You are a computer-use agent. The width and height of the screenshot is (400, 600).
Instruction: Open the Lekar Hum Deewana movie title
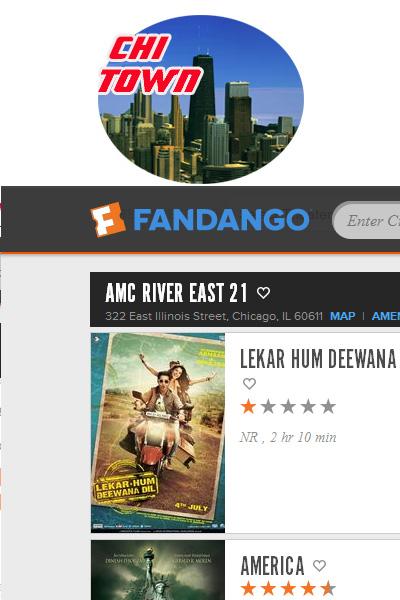coord(318,359)
